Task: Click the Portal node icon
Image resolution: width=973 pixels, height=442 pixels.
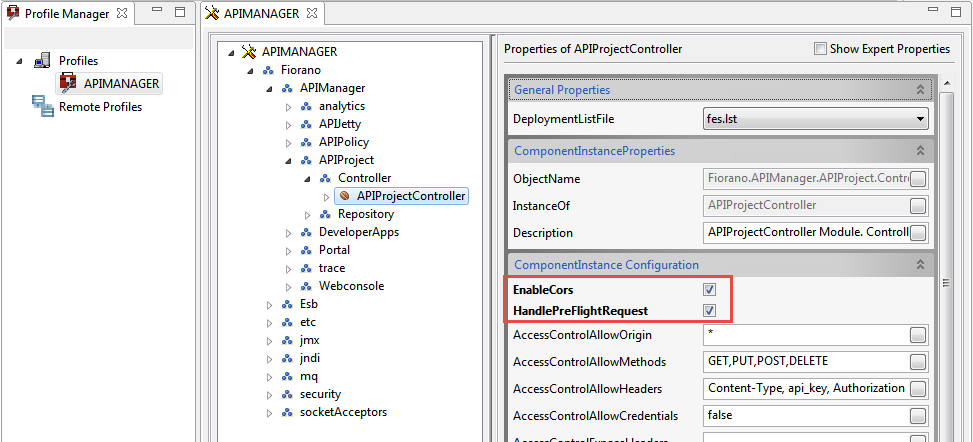Action: (x=306, y=250)
